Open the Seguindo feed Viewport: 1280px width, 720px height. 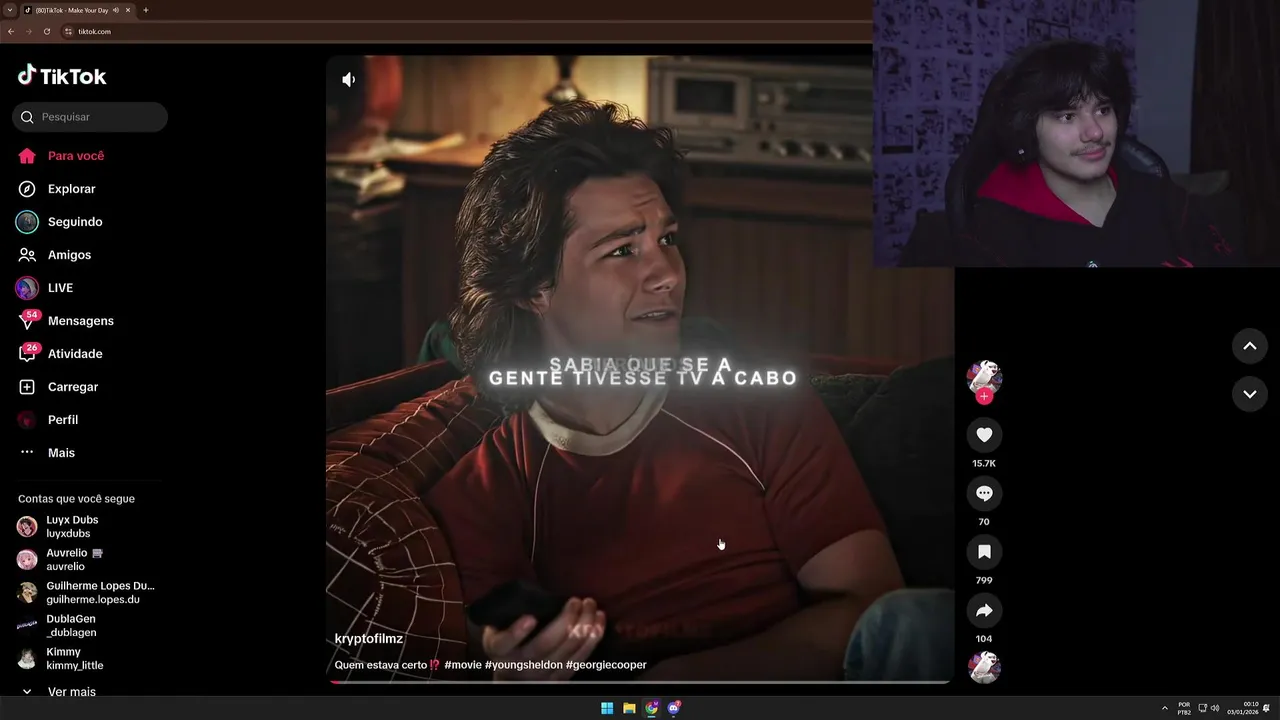tap(75, 222)
